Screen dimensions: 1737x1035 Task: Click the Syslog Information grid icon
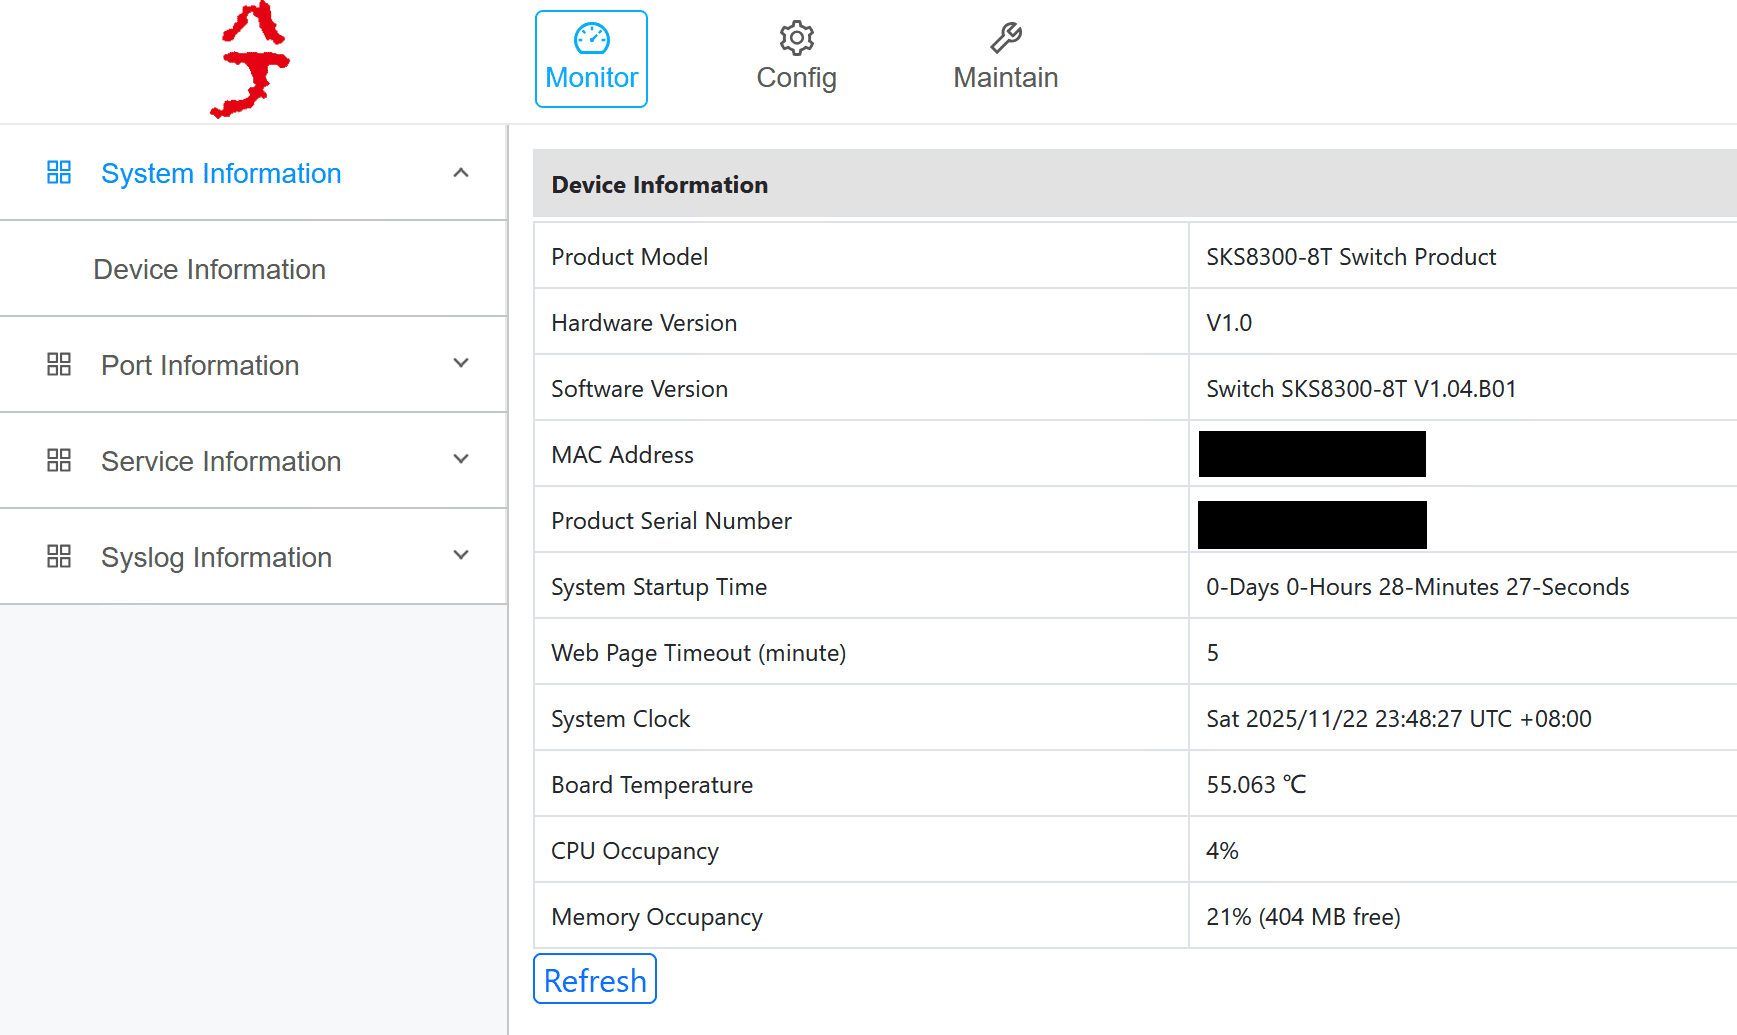[59, 557]
